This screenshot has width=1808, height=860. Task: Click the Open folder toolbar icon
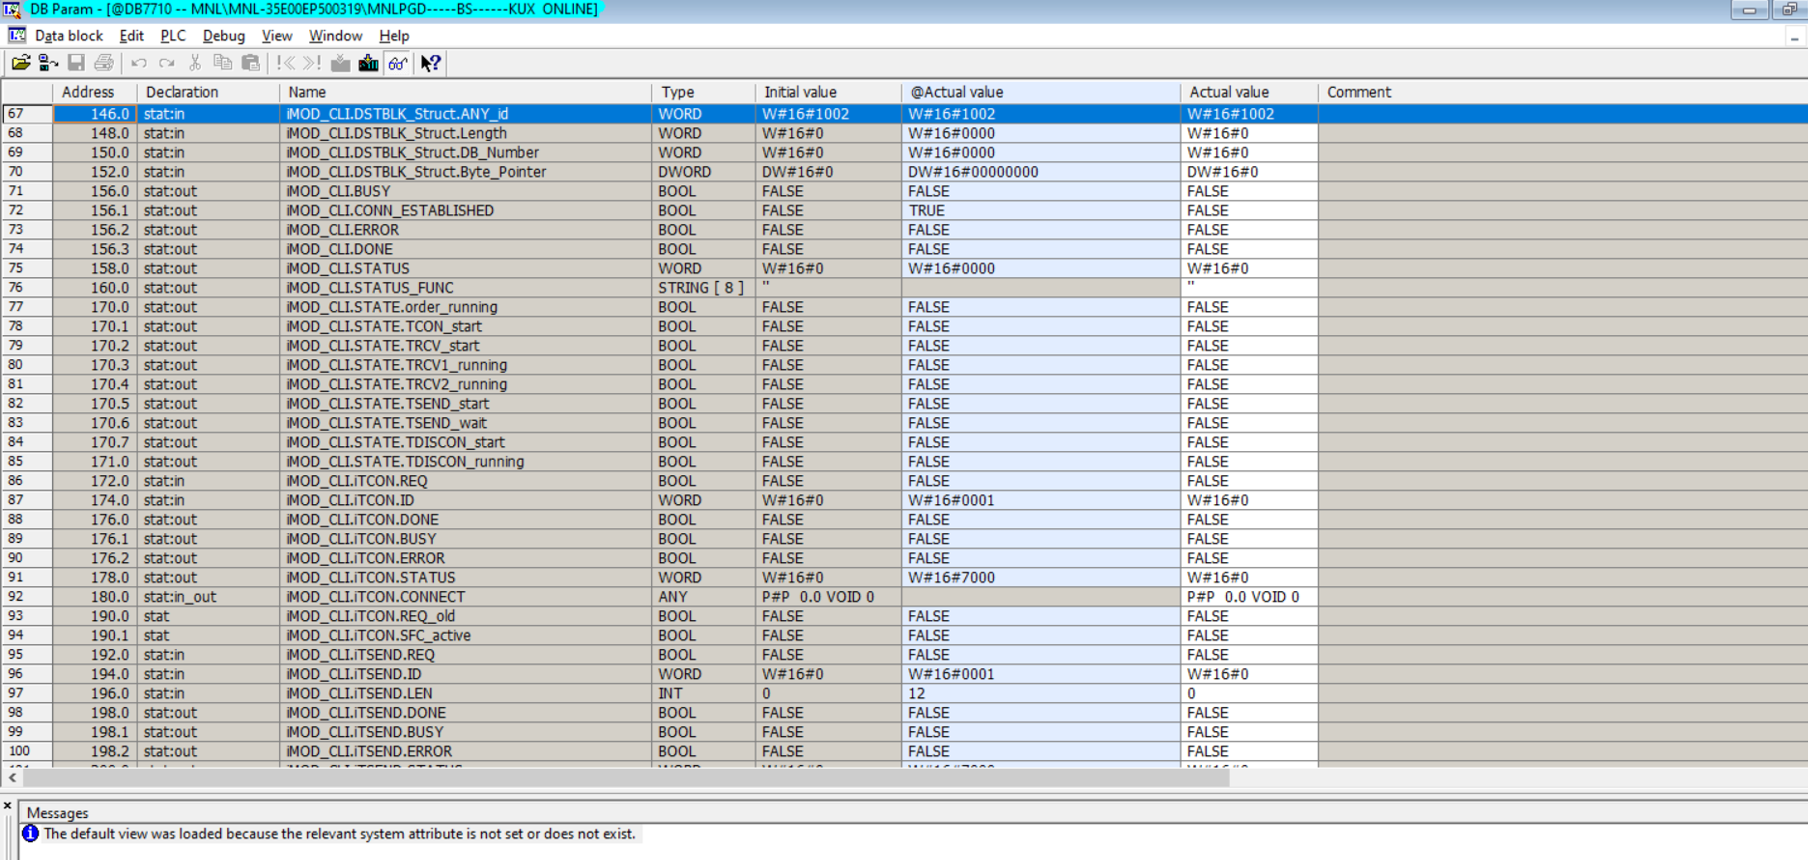tap(20, 63)
